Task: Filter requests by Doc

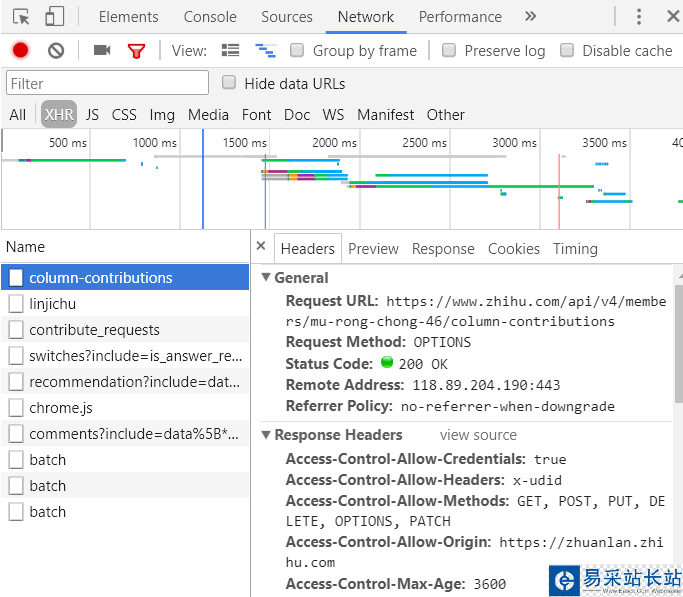Action: 297,115
